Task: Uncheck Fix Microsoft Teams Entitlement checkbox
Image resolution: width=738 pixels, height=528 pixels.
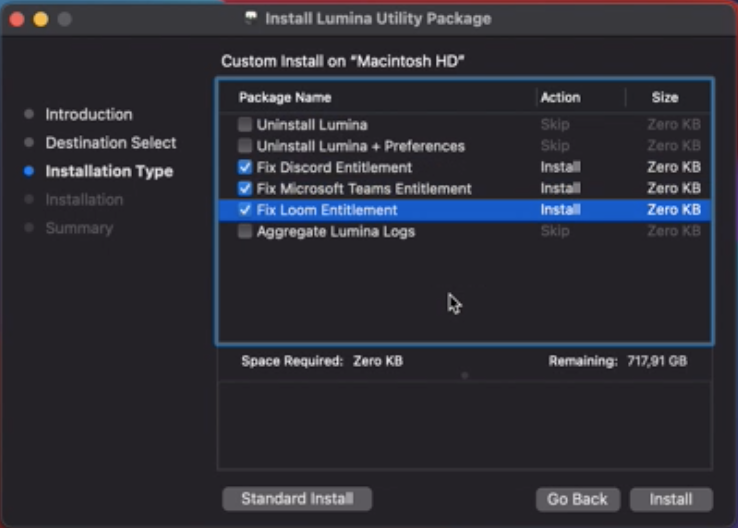Action: 245,189
